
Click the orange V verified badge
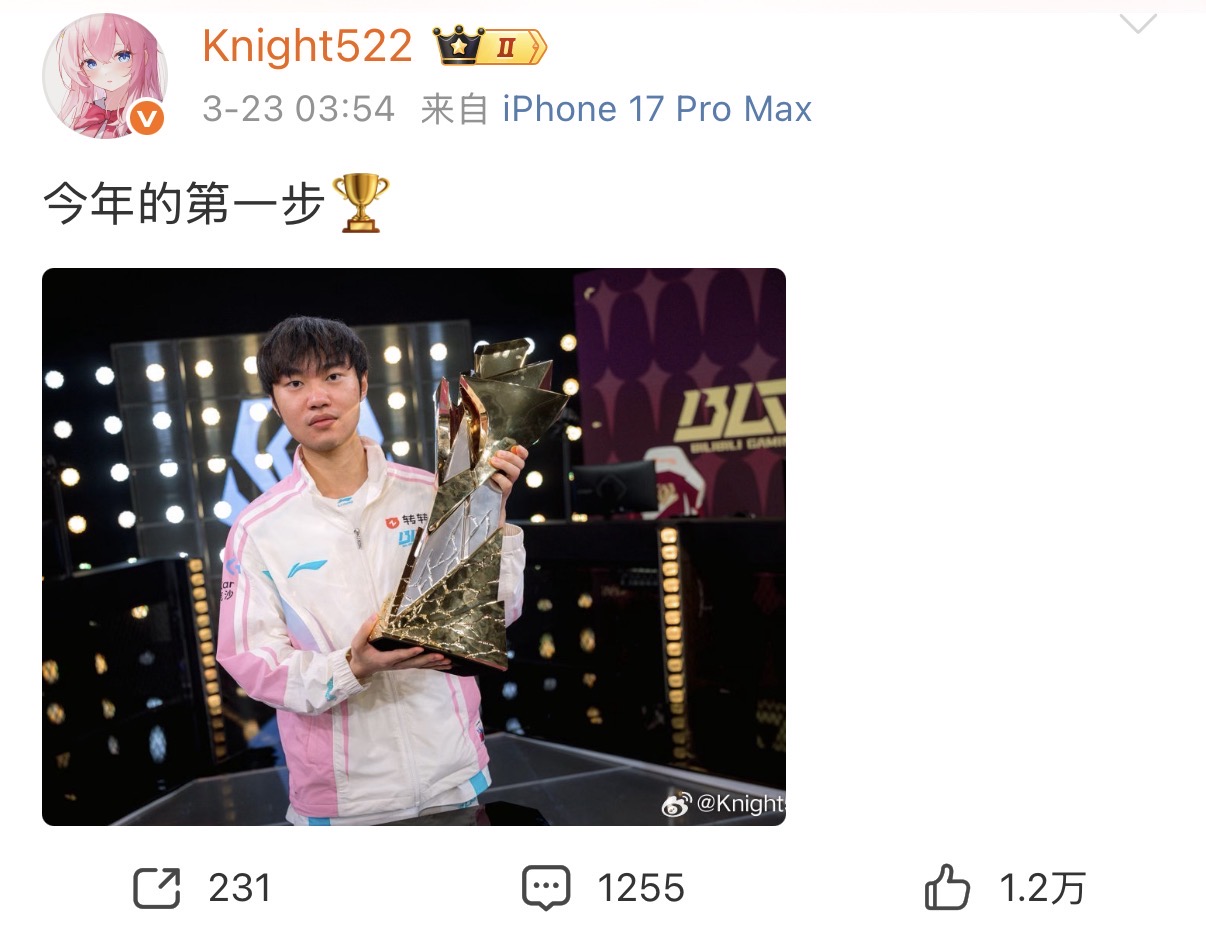147,120
